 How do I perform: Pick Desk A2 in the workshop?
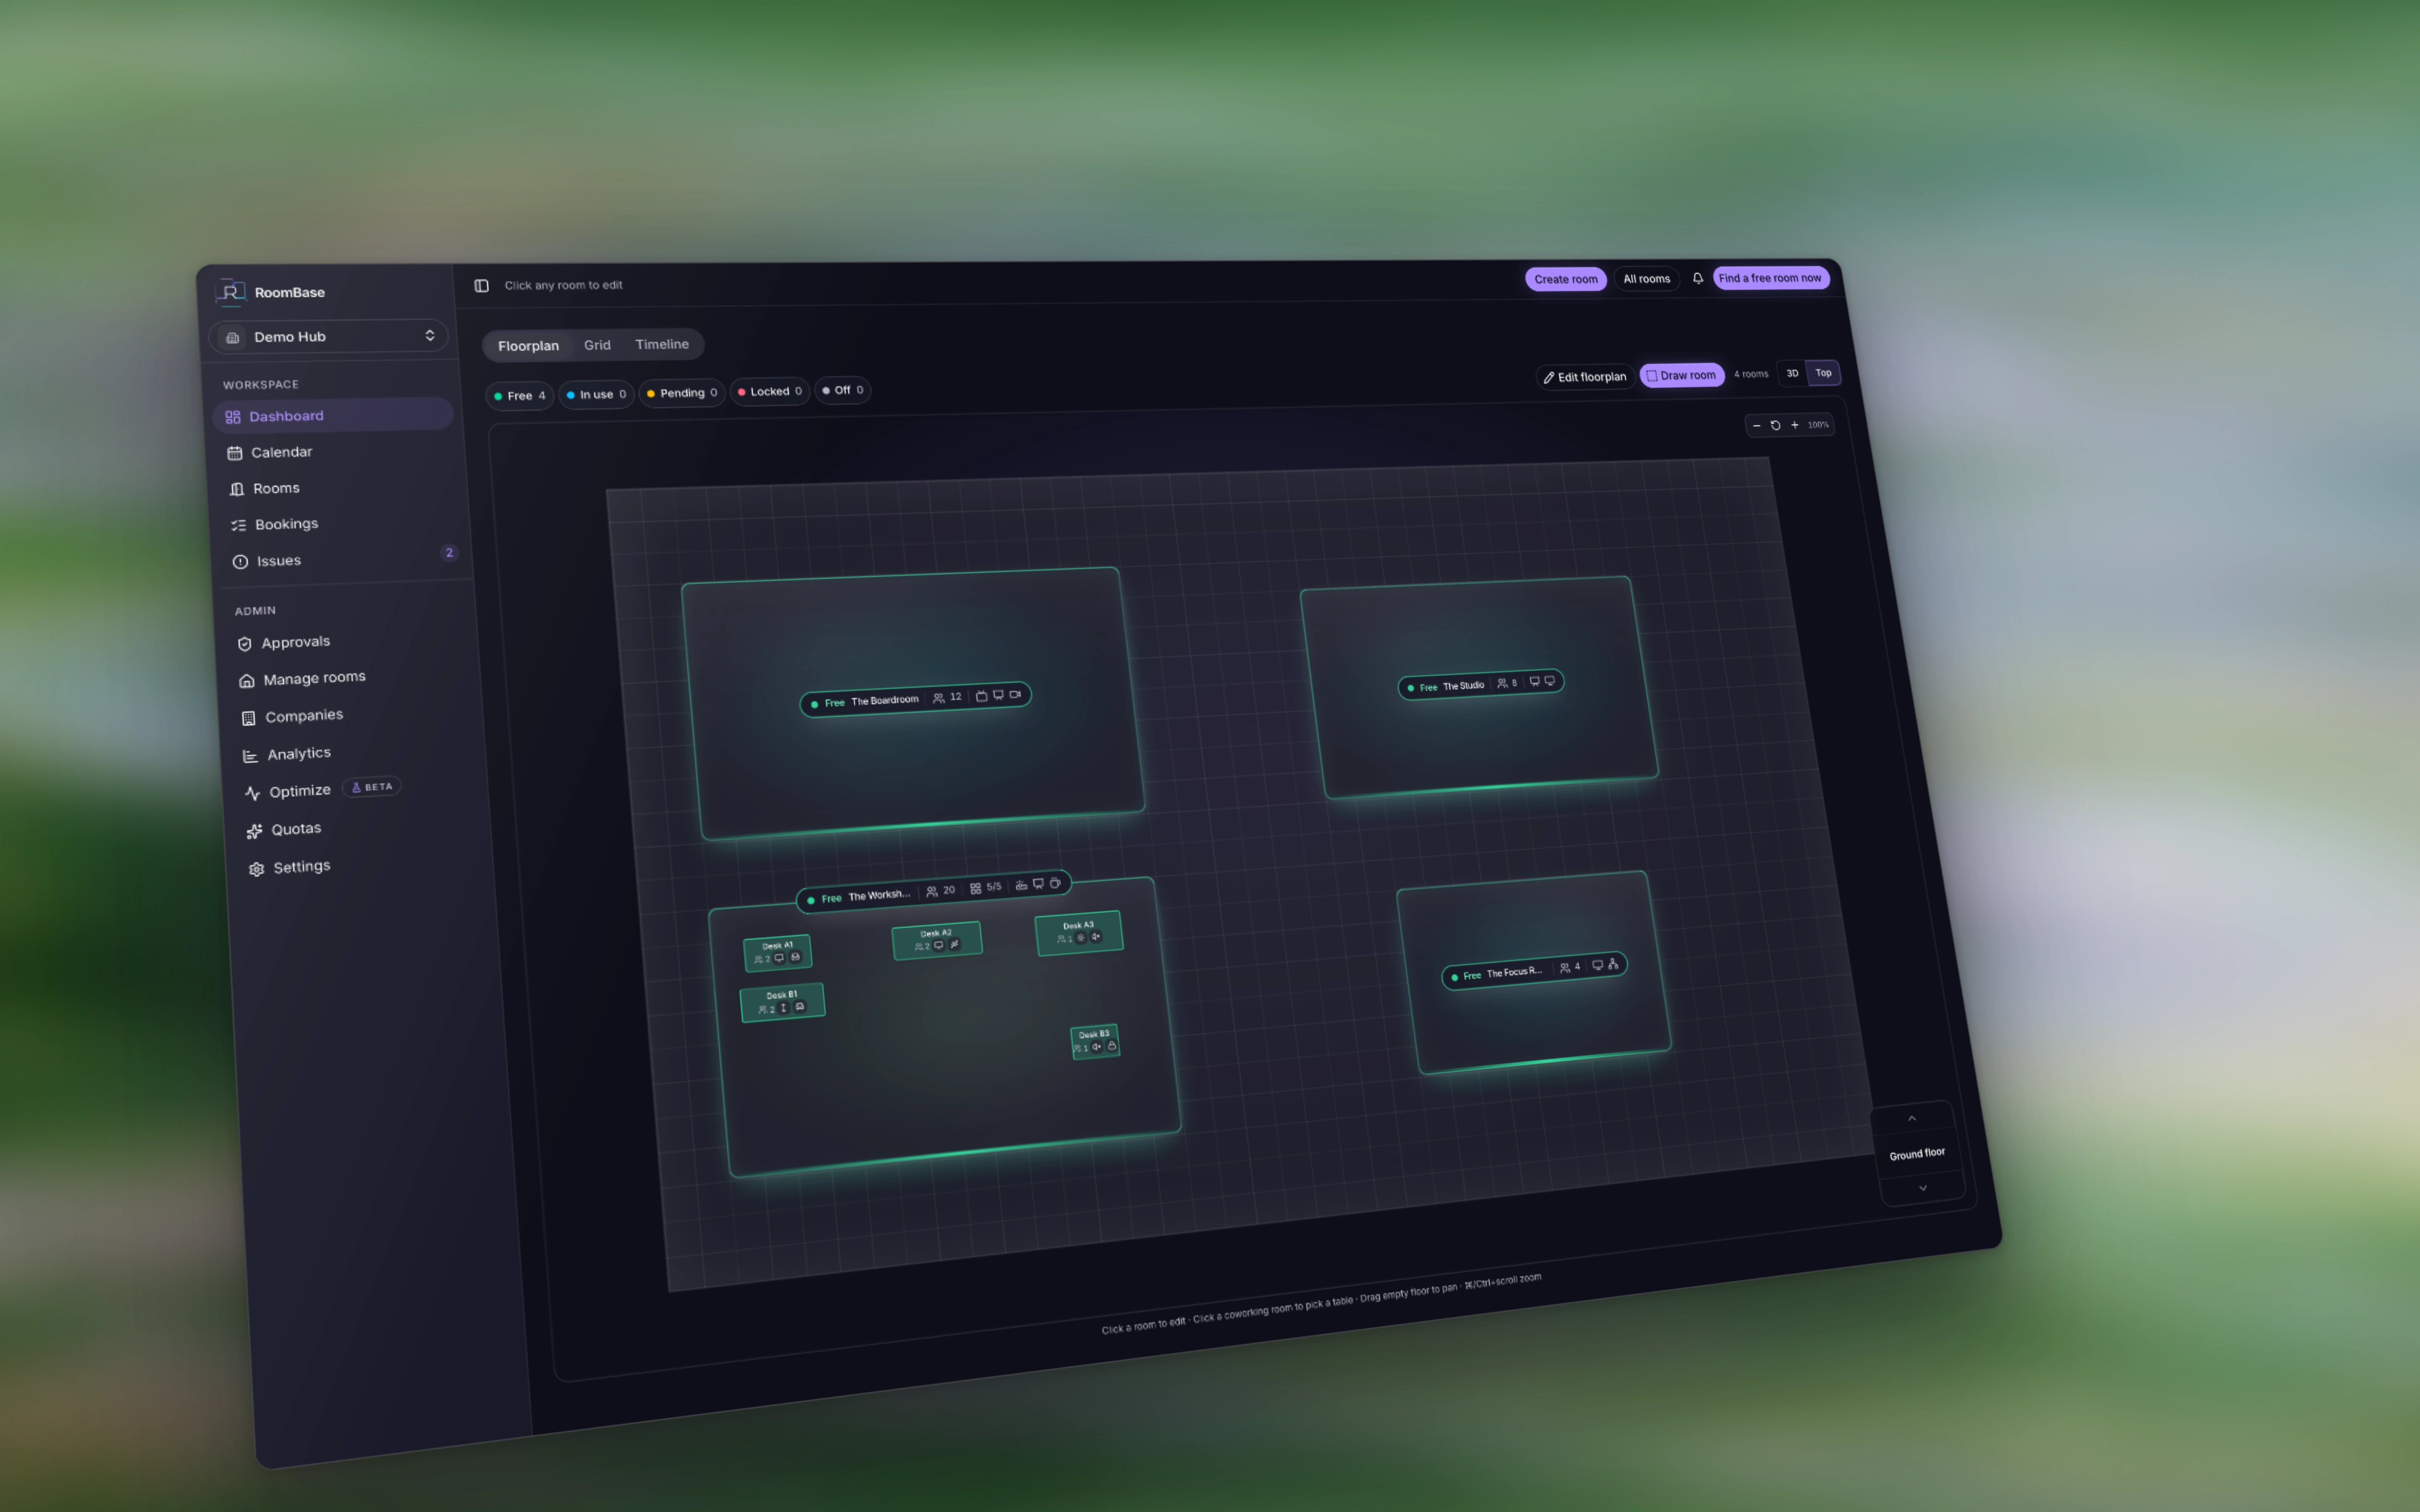point(937,940)
